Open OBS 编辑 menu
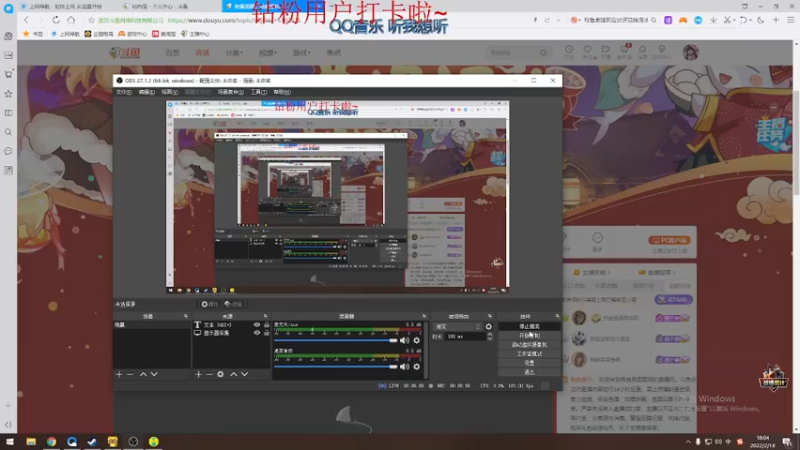800x450 pixels. coord(146,92)
